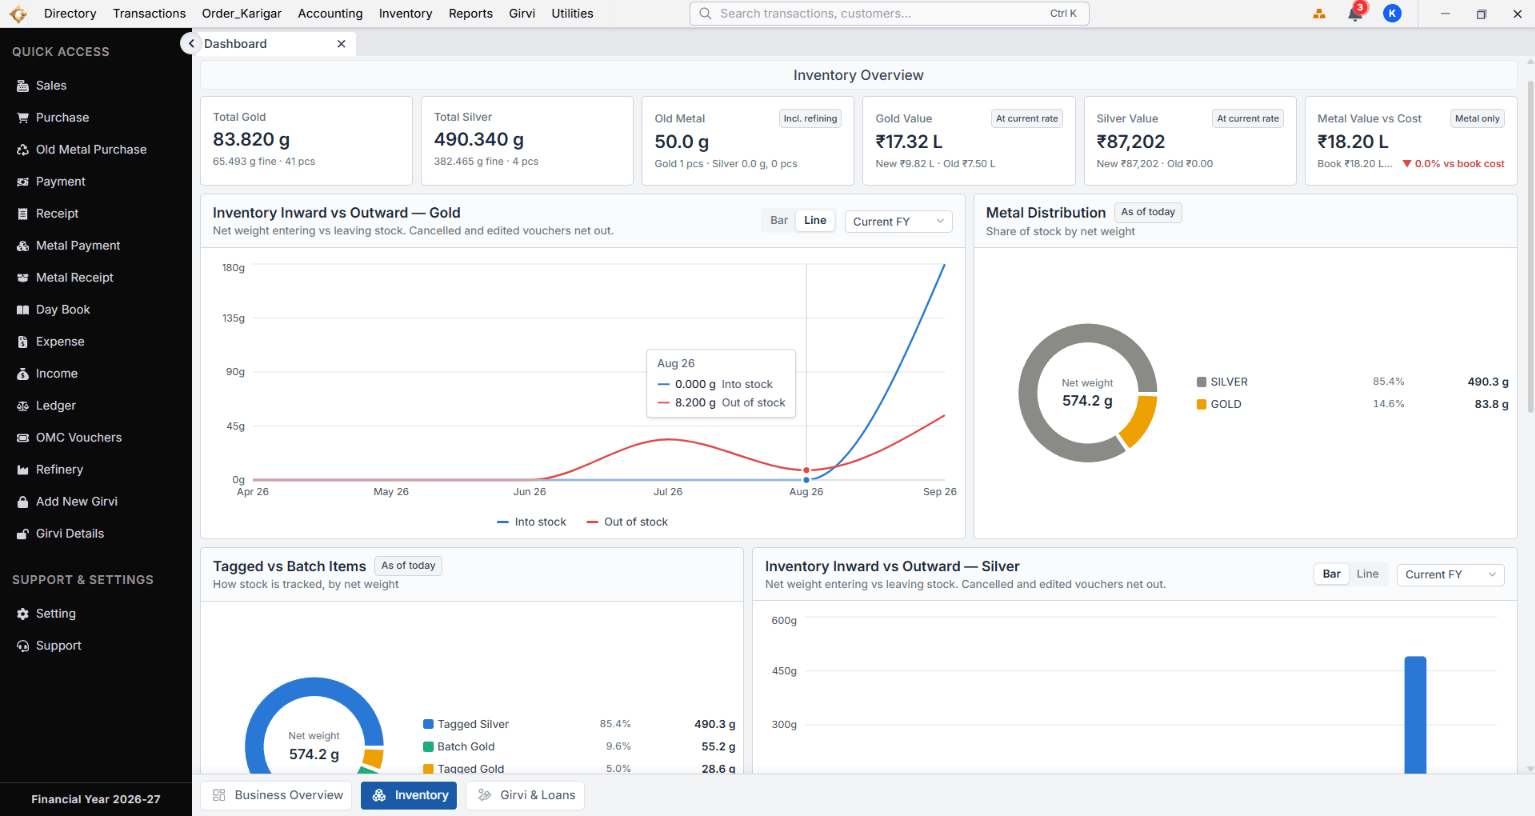Click the Incl. refining badge
This screenshot has height=816, width=1535.
[x=810, y=119]
